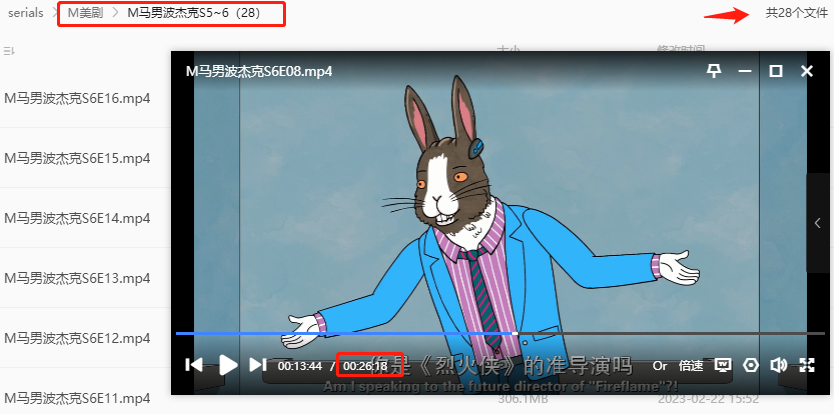Click the total duration 00:26:18
The width and height of the screenshot is (834, 414).
coord(365,366)
